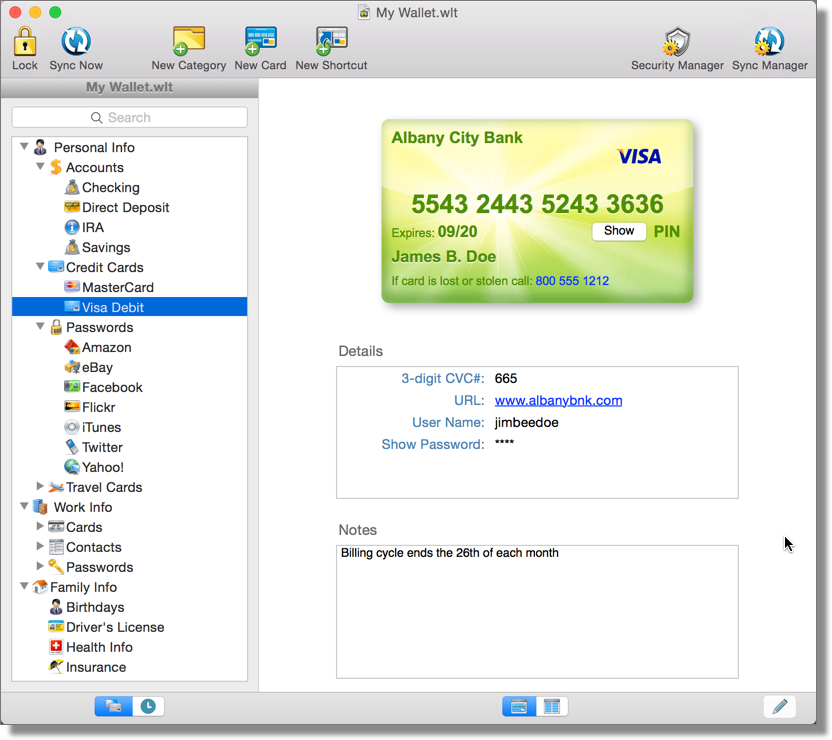Collapse the Credit Cards folder
832x740 pixels.
40,266
